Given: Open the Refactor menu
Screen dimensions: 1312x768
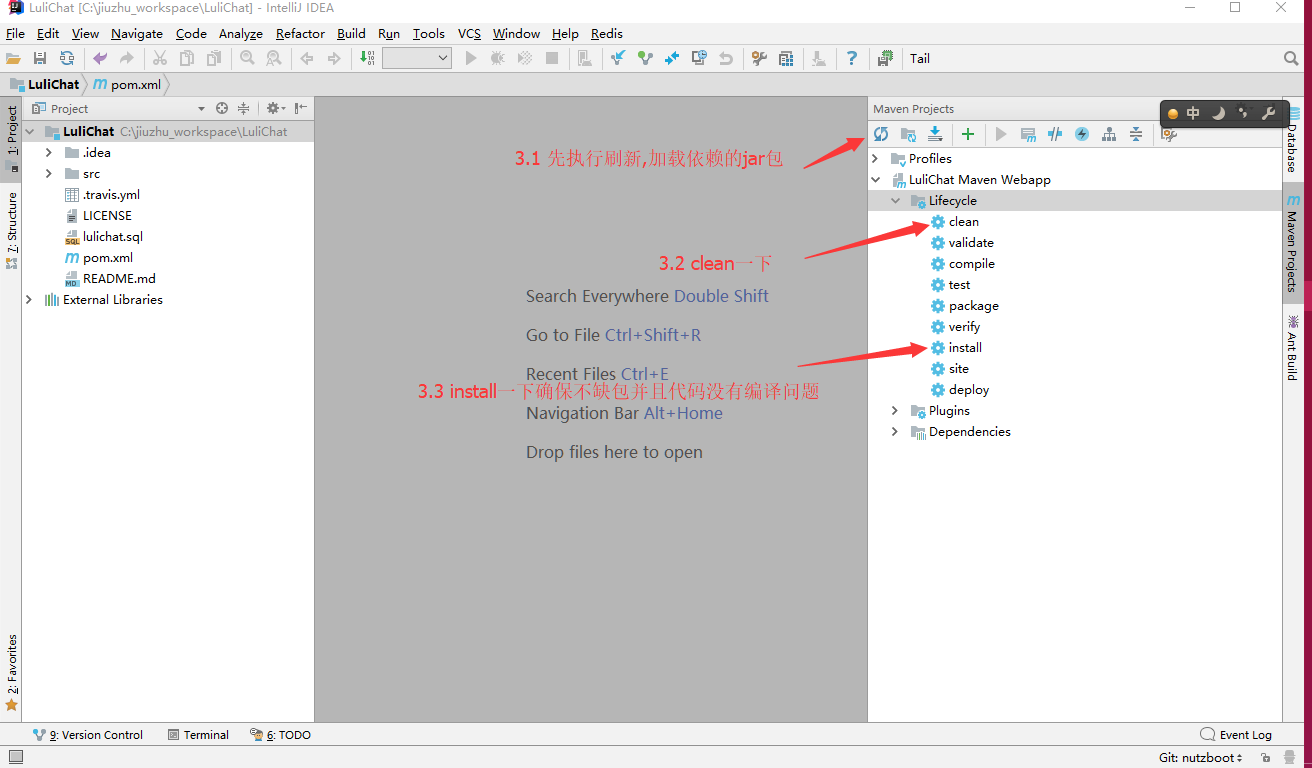Looking at the screenshot, I should click(300, 33).
